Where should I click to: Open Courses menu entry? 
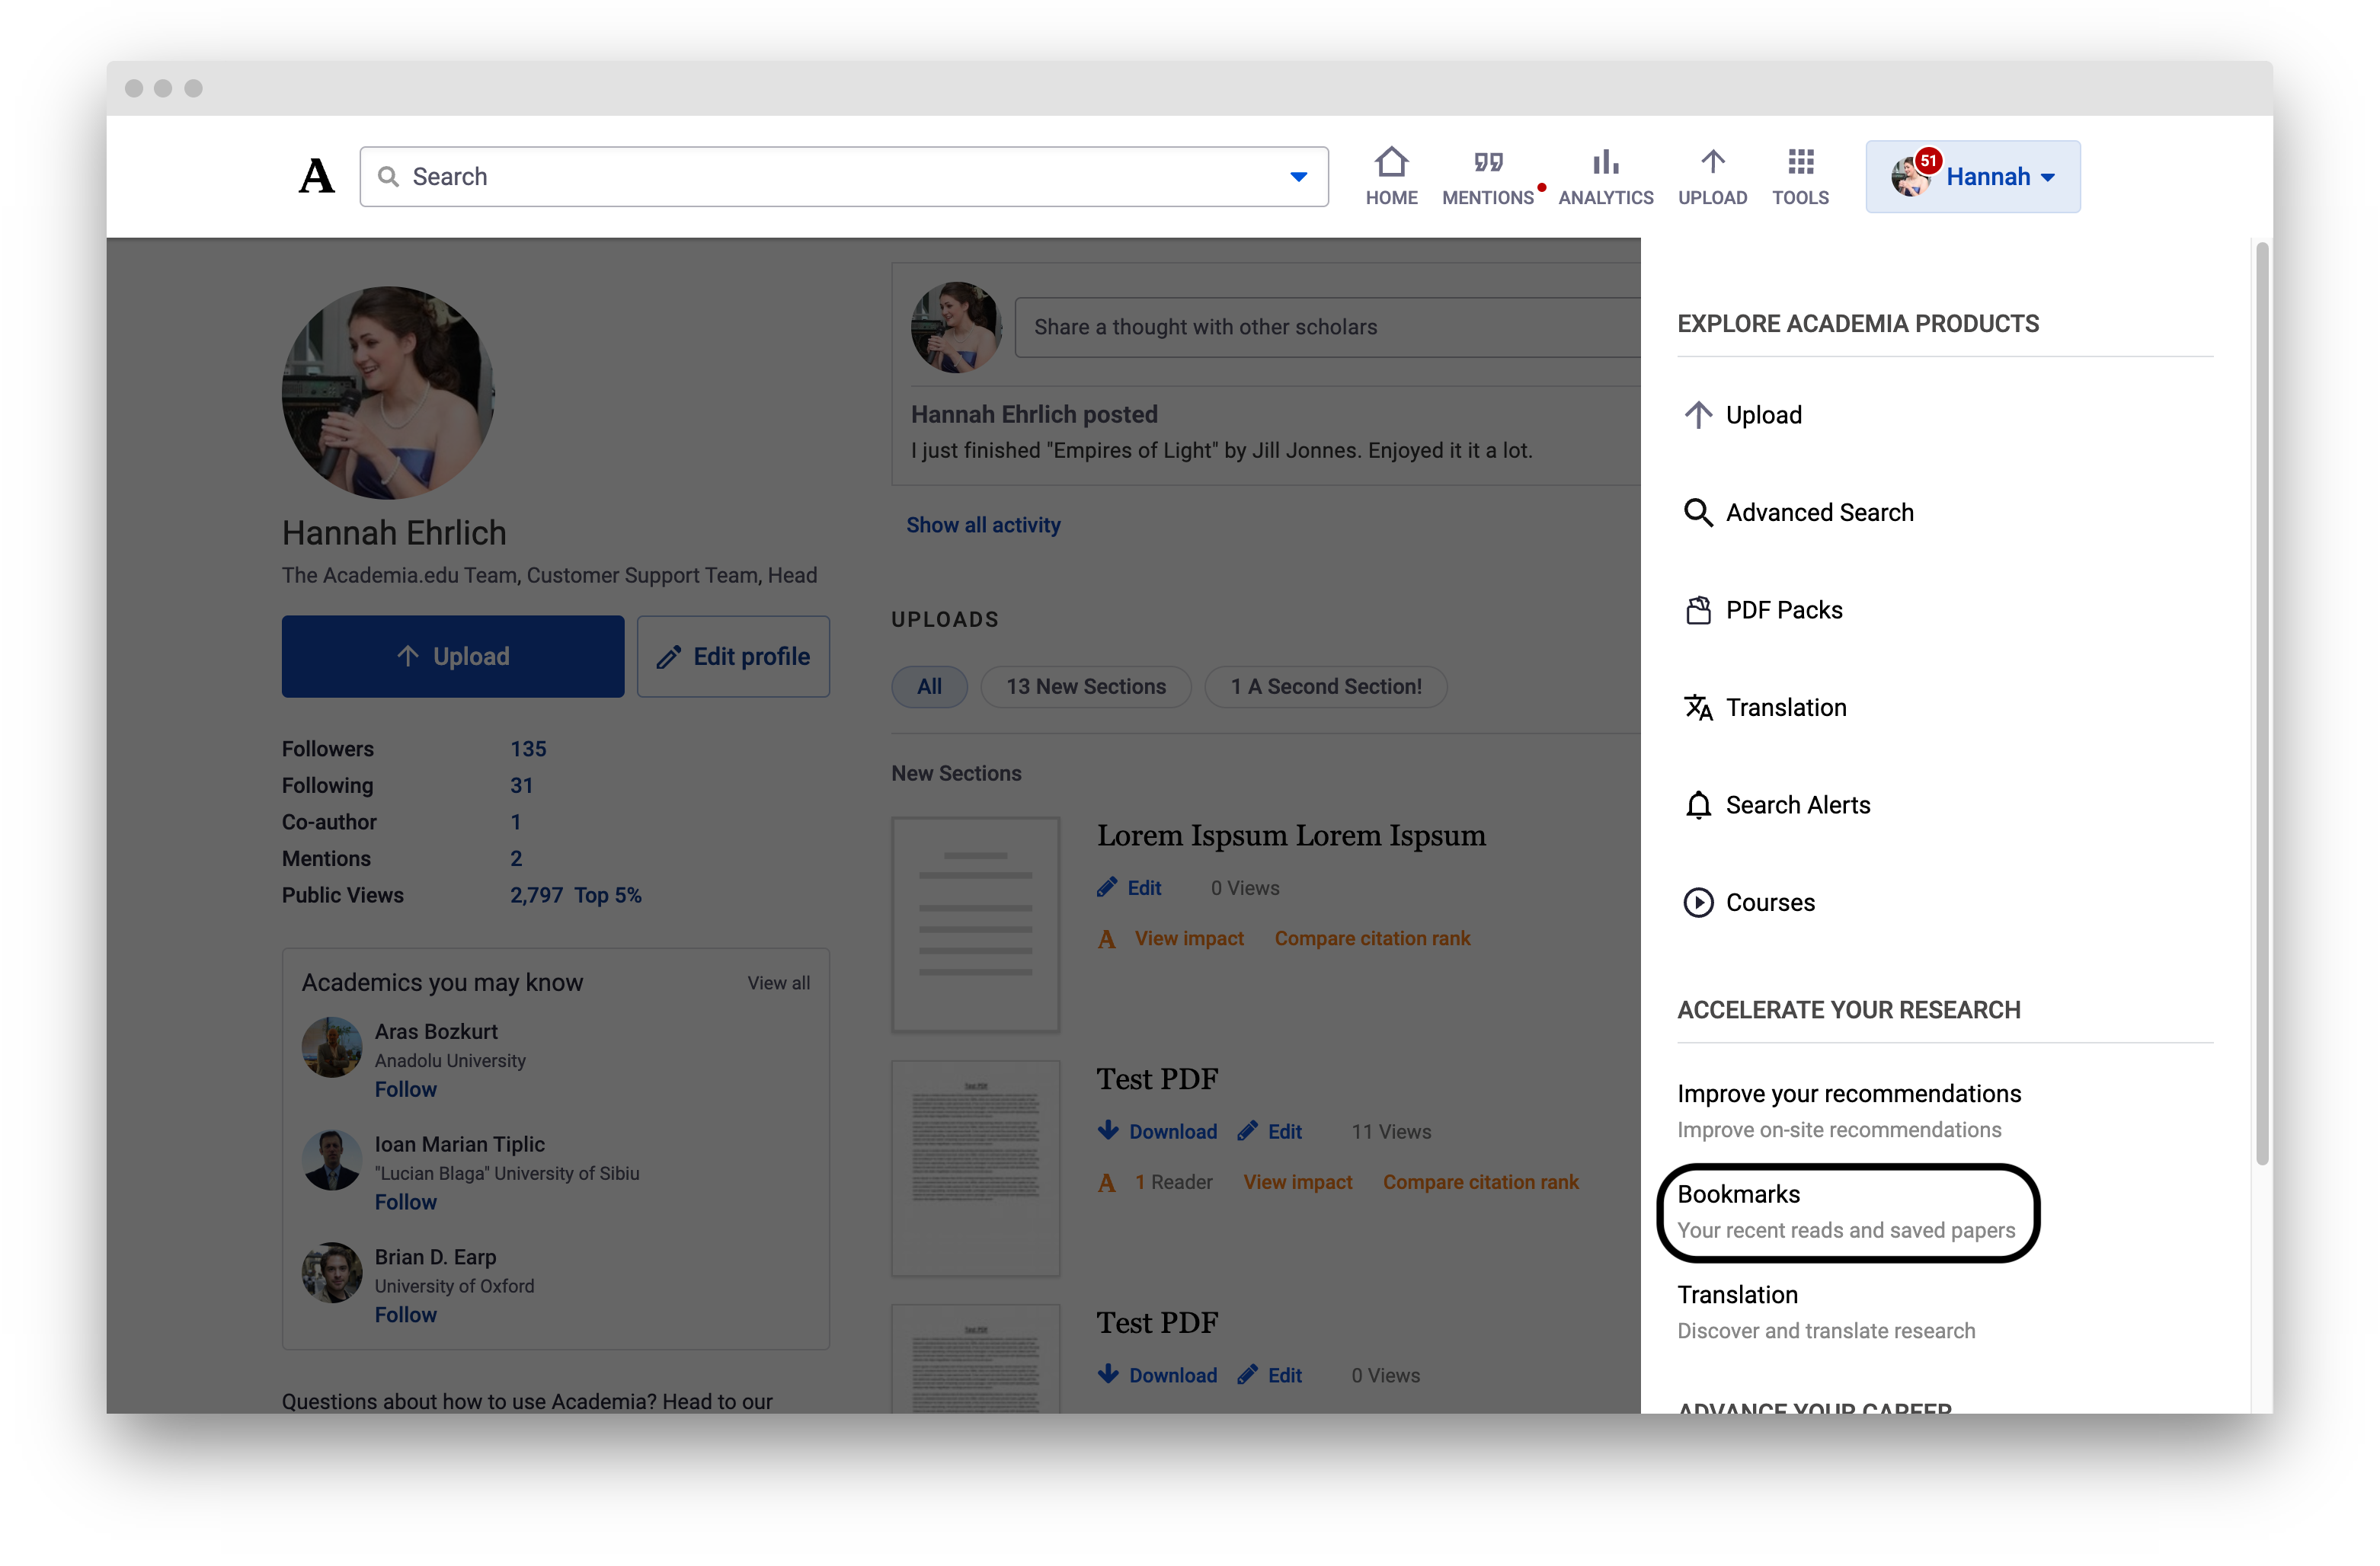tap(1770, 903)
